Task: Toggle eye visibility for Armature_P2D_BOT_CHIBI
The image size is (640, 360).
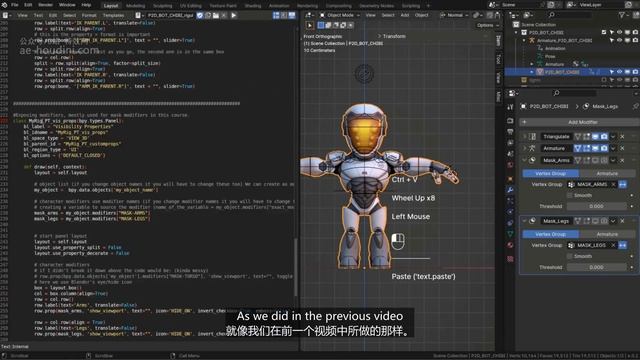Action: click(620, 40)
